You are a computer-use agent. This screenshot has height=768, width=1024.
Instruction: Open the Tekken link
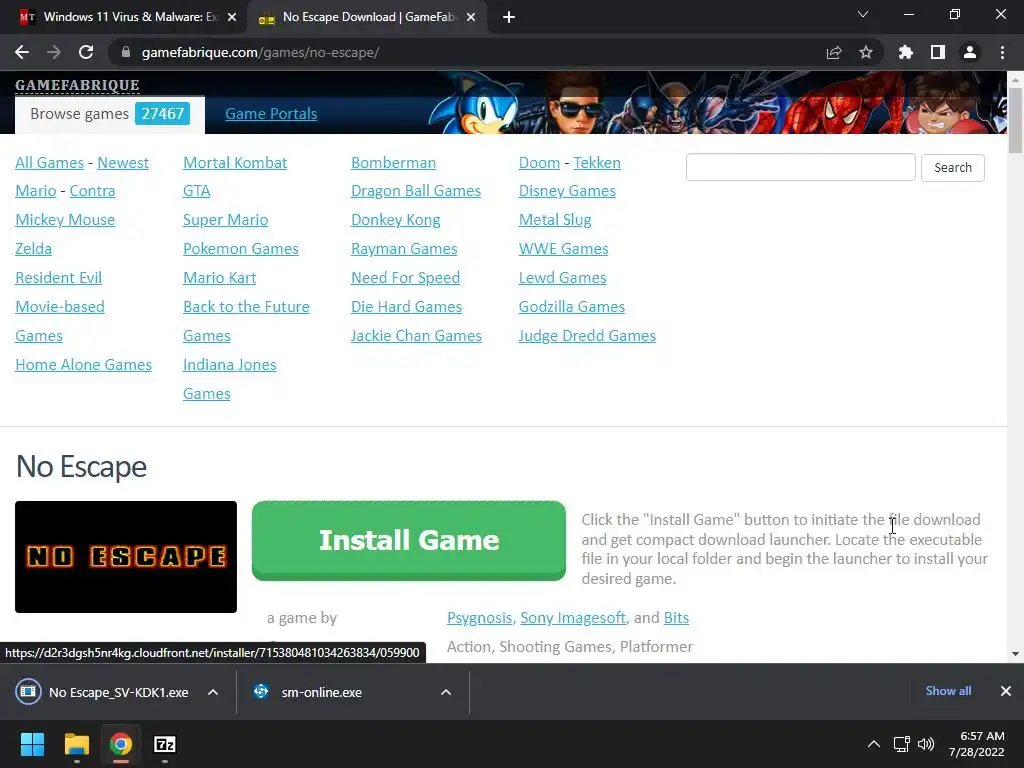click(597, 163)
